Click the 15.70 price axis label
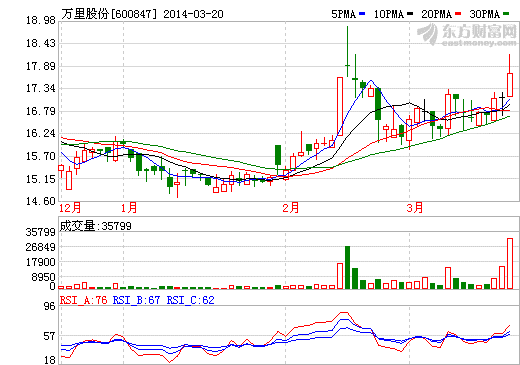This screenshot has height=365, width=520. coord(41,156)
